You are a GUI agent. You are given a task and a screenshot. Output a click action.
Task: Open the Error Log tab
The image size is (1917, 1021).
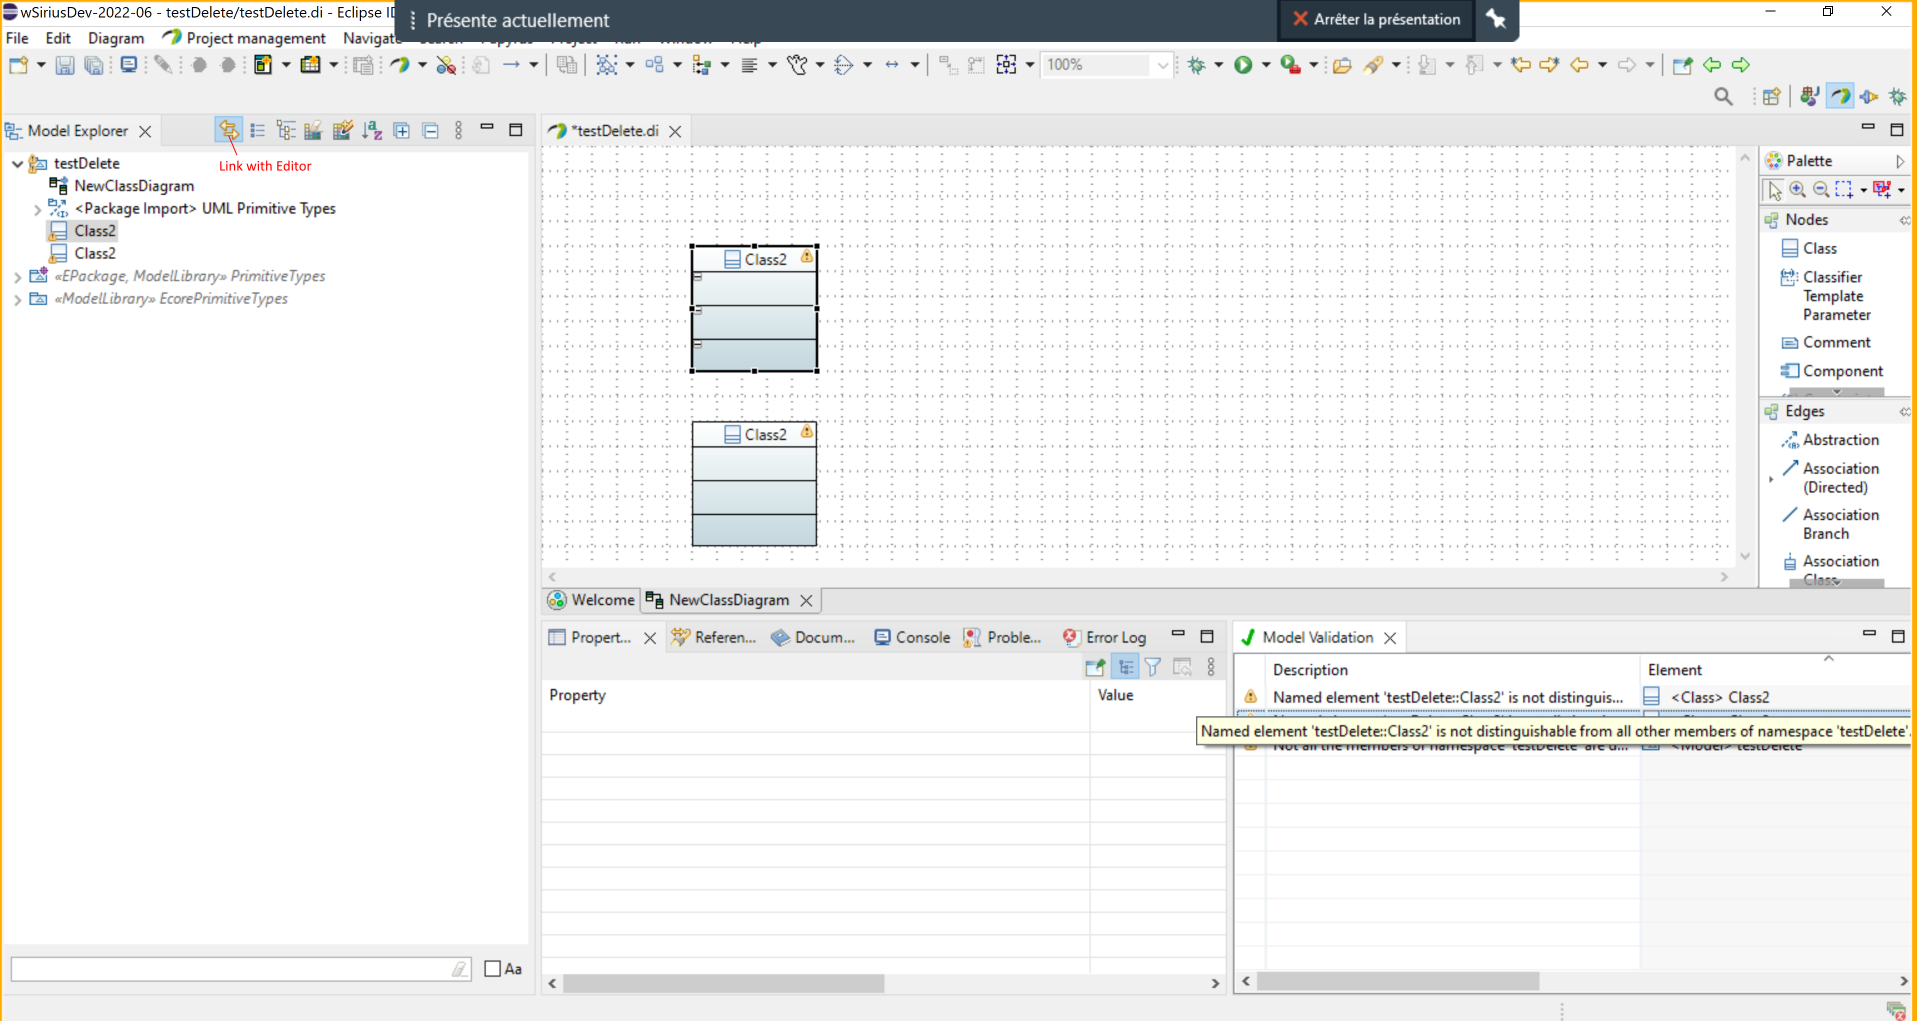[x=1104, y=637]
